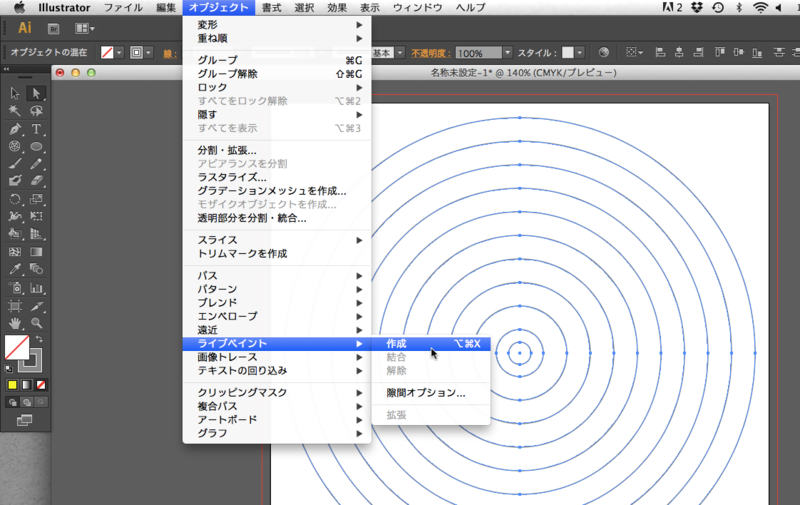
Task: Click Horizontal Align Left icon
Action: [x=660, y=53]
